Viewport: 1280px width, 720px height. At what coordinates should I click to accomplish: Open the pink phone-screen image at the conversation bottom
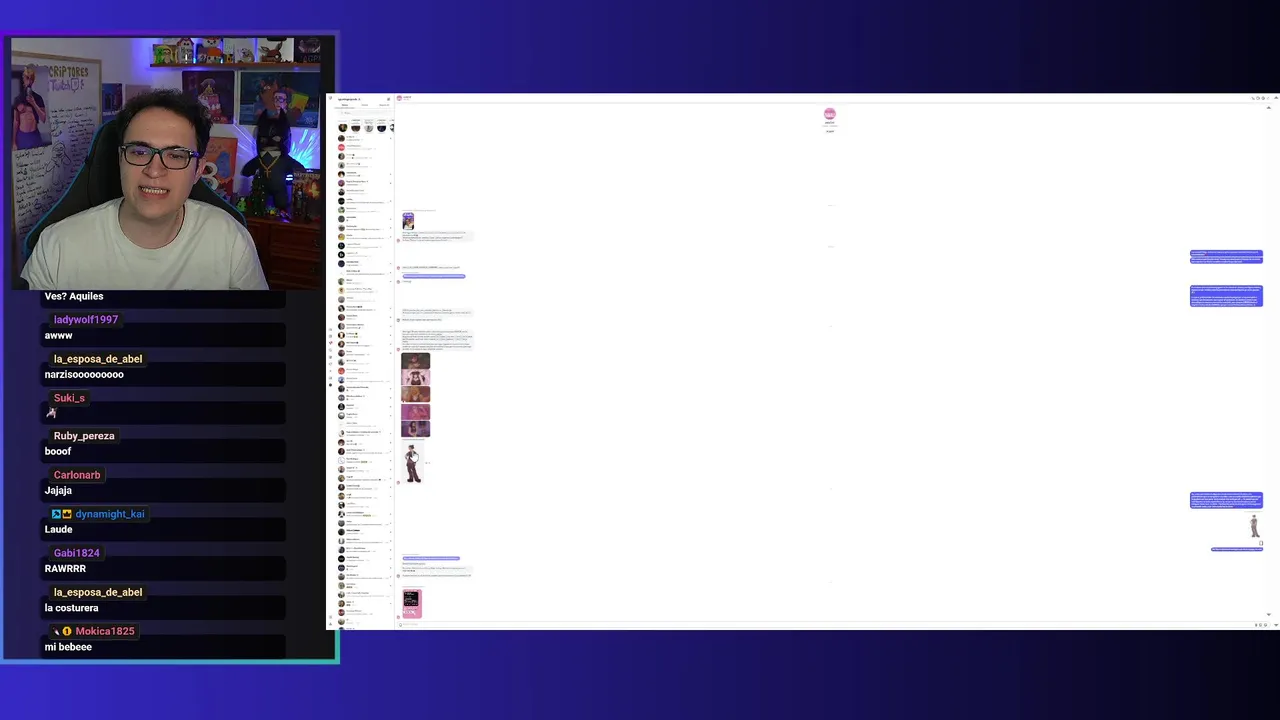412,603
